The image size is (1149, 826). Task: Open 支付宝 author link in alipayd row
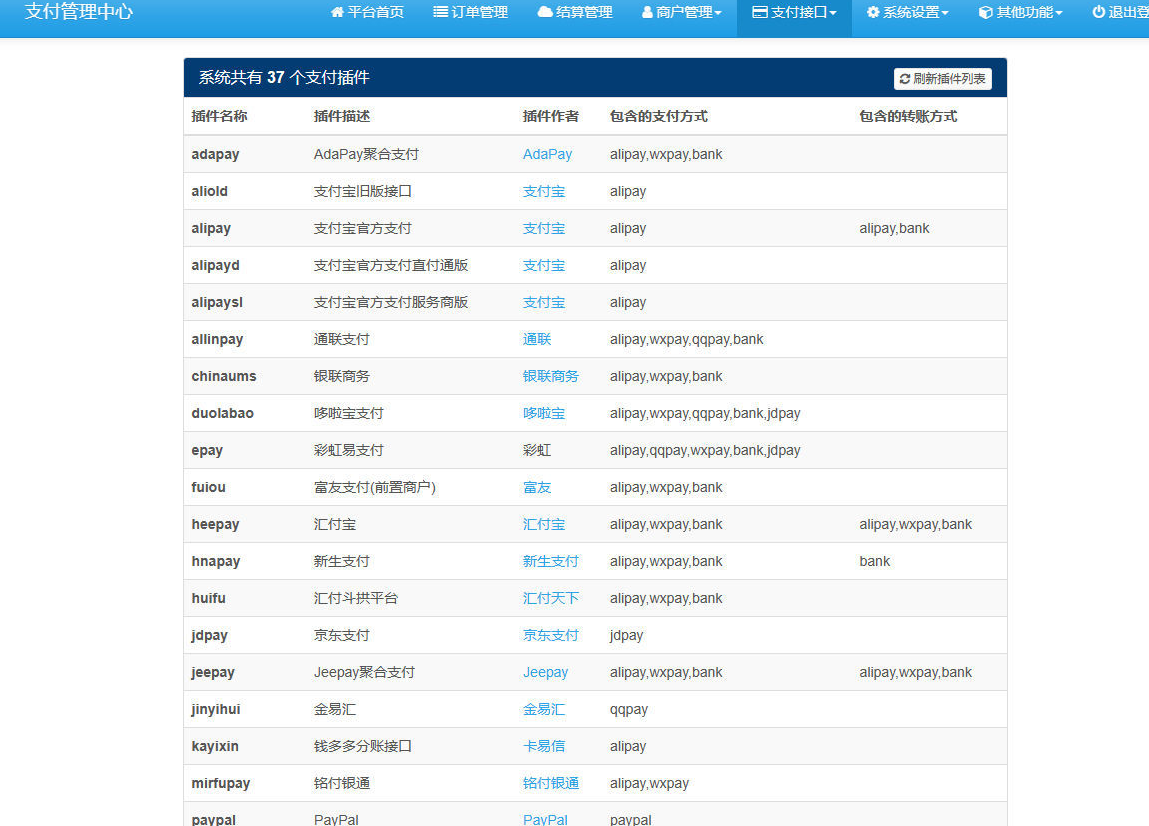click(x=544, y=265)
